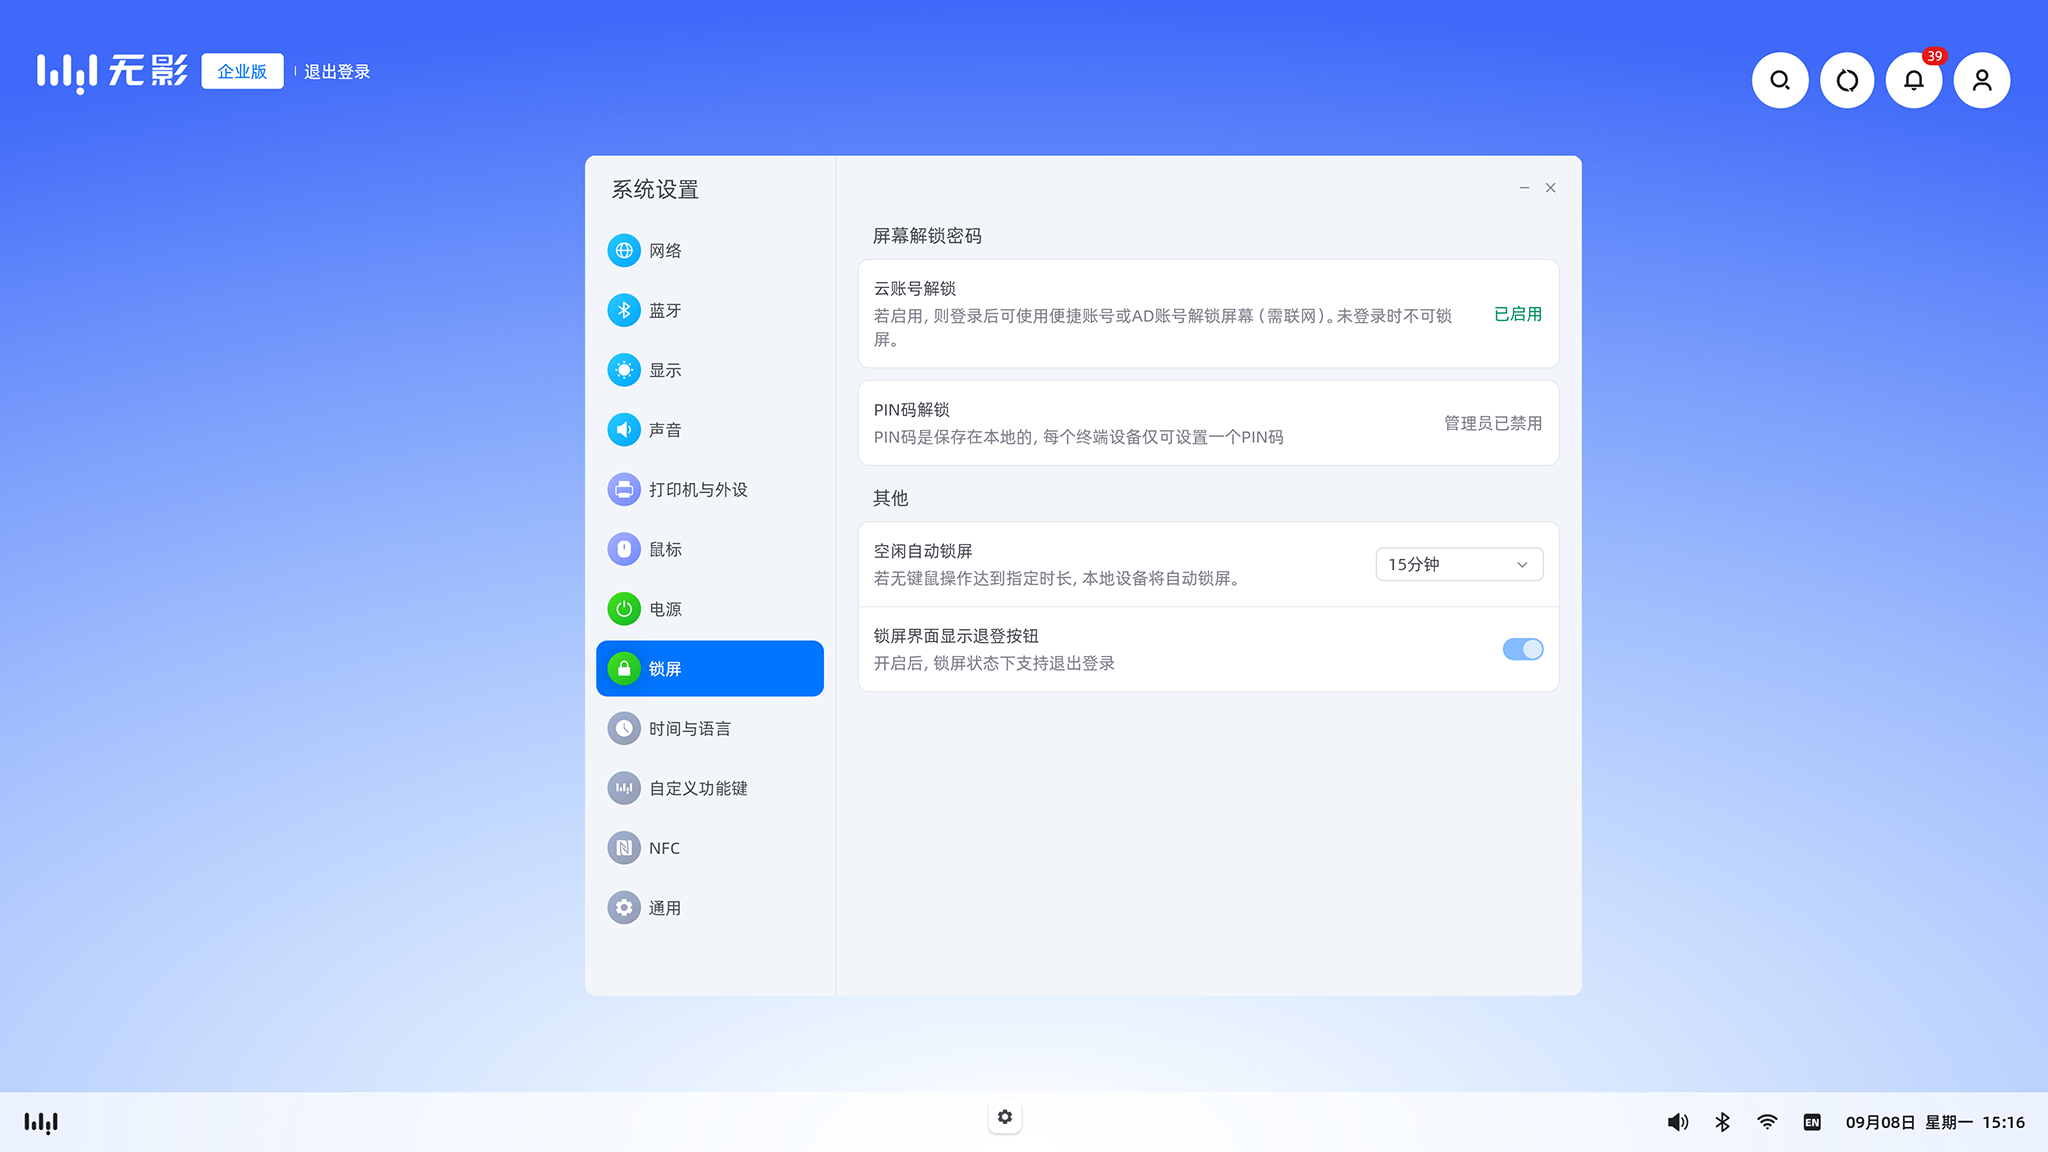Toggle 锁屏界面显示退登按钮 switch off
Viewport: 2048px width, 1152px height.
(x=1523, y=649)
